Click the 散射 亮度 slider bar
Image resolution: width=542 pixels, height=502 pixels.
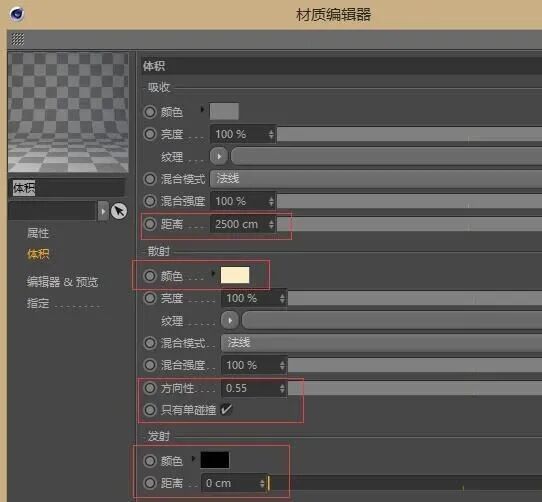point(415,298)
